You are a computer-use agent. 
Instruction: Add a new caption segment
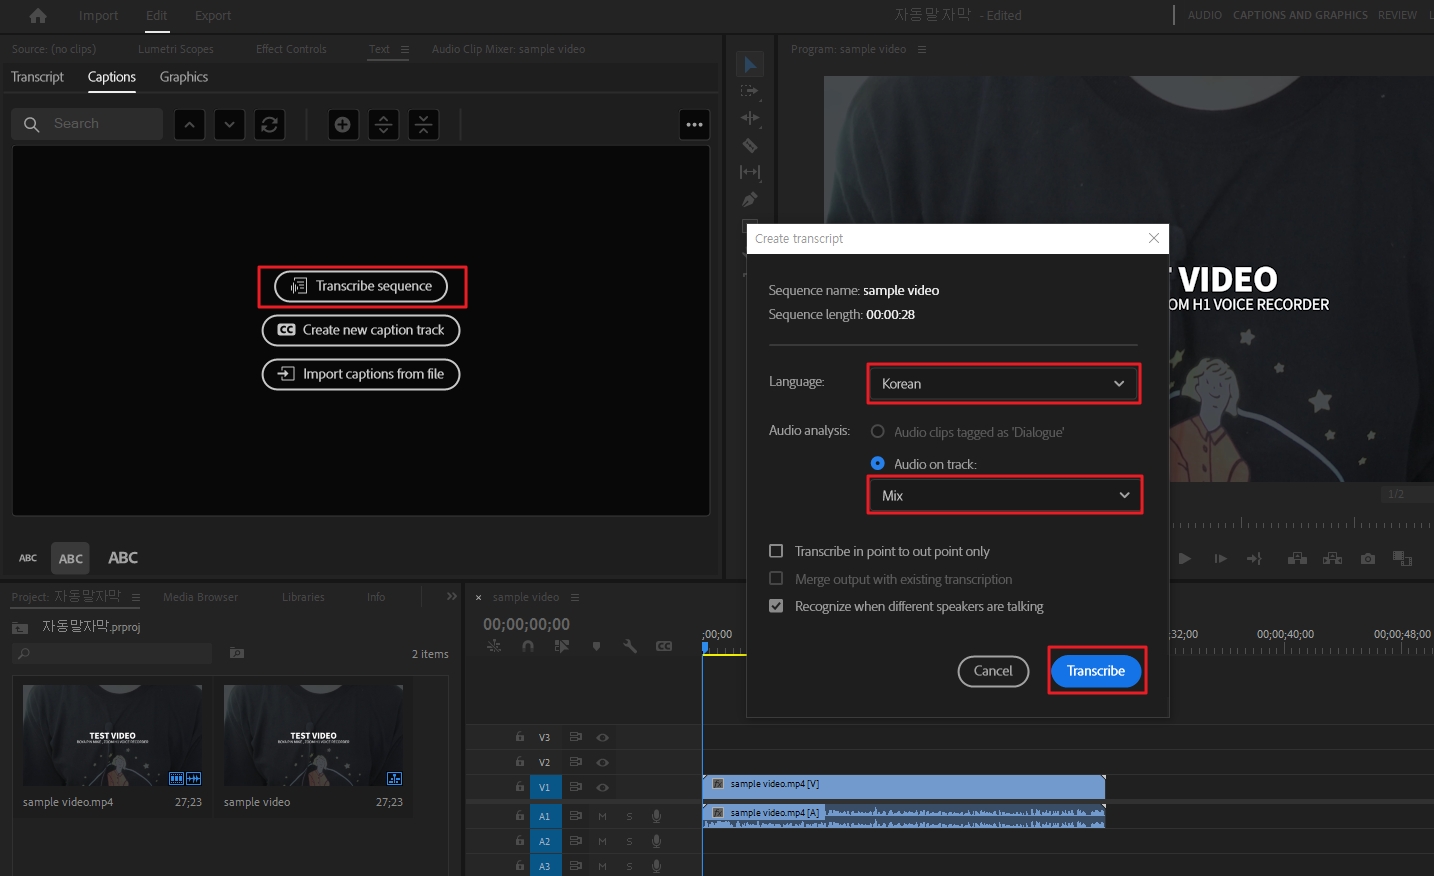[x=343, y=124]
